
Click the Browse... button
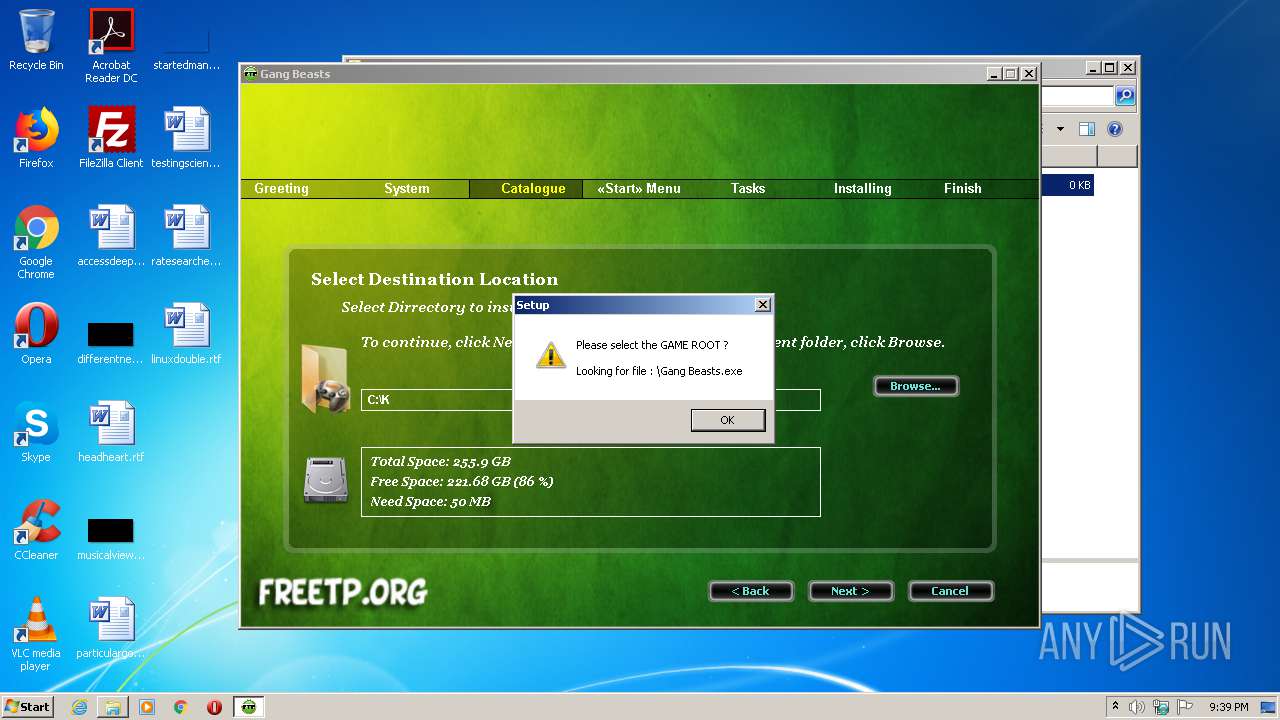(x=916, y=386)
